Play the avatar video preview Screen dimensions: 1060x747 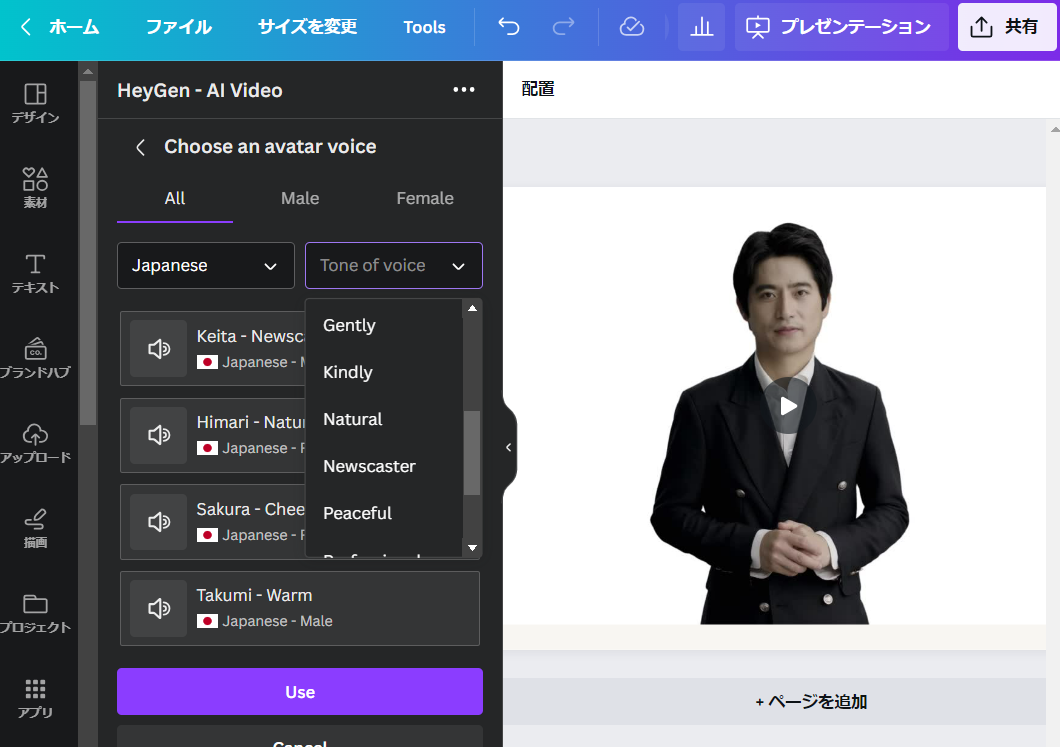[788, 406]
